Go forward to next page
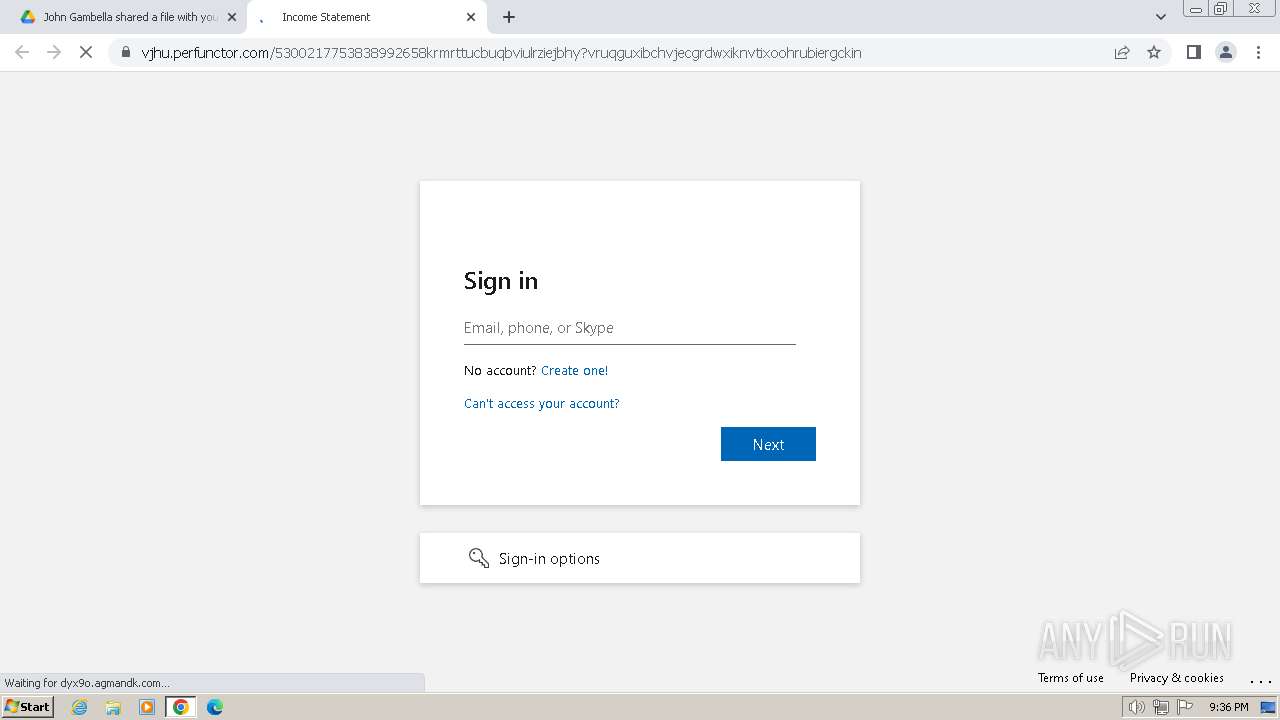The image size is (1280, 720). (54, 53)
